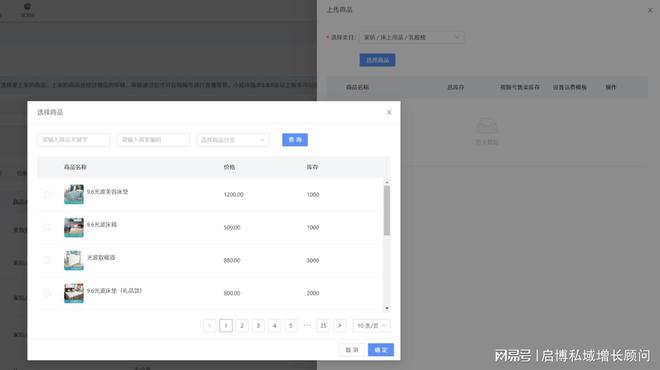Click the blue 查询 search button
This screenshot has width=660, height=370.
tap(295, 140)
